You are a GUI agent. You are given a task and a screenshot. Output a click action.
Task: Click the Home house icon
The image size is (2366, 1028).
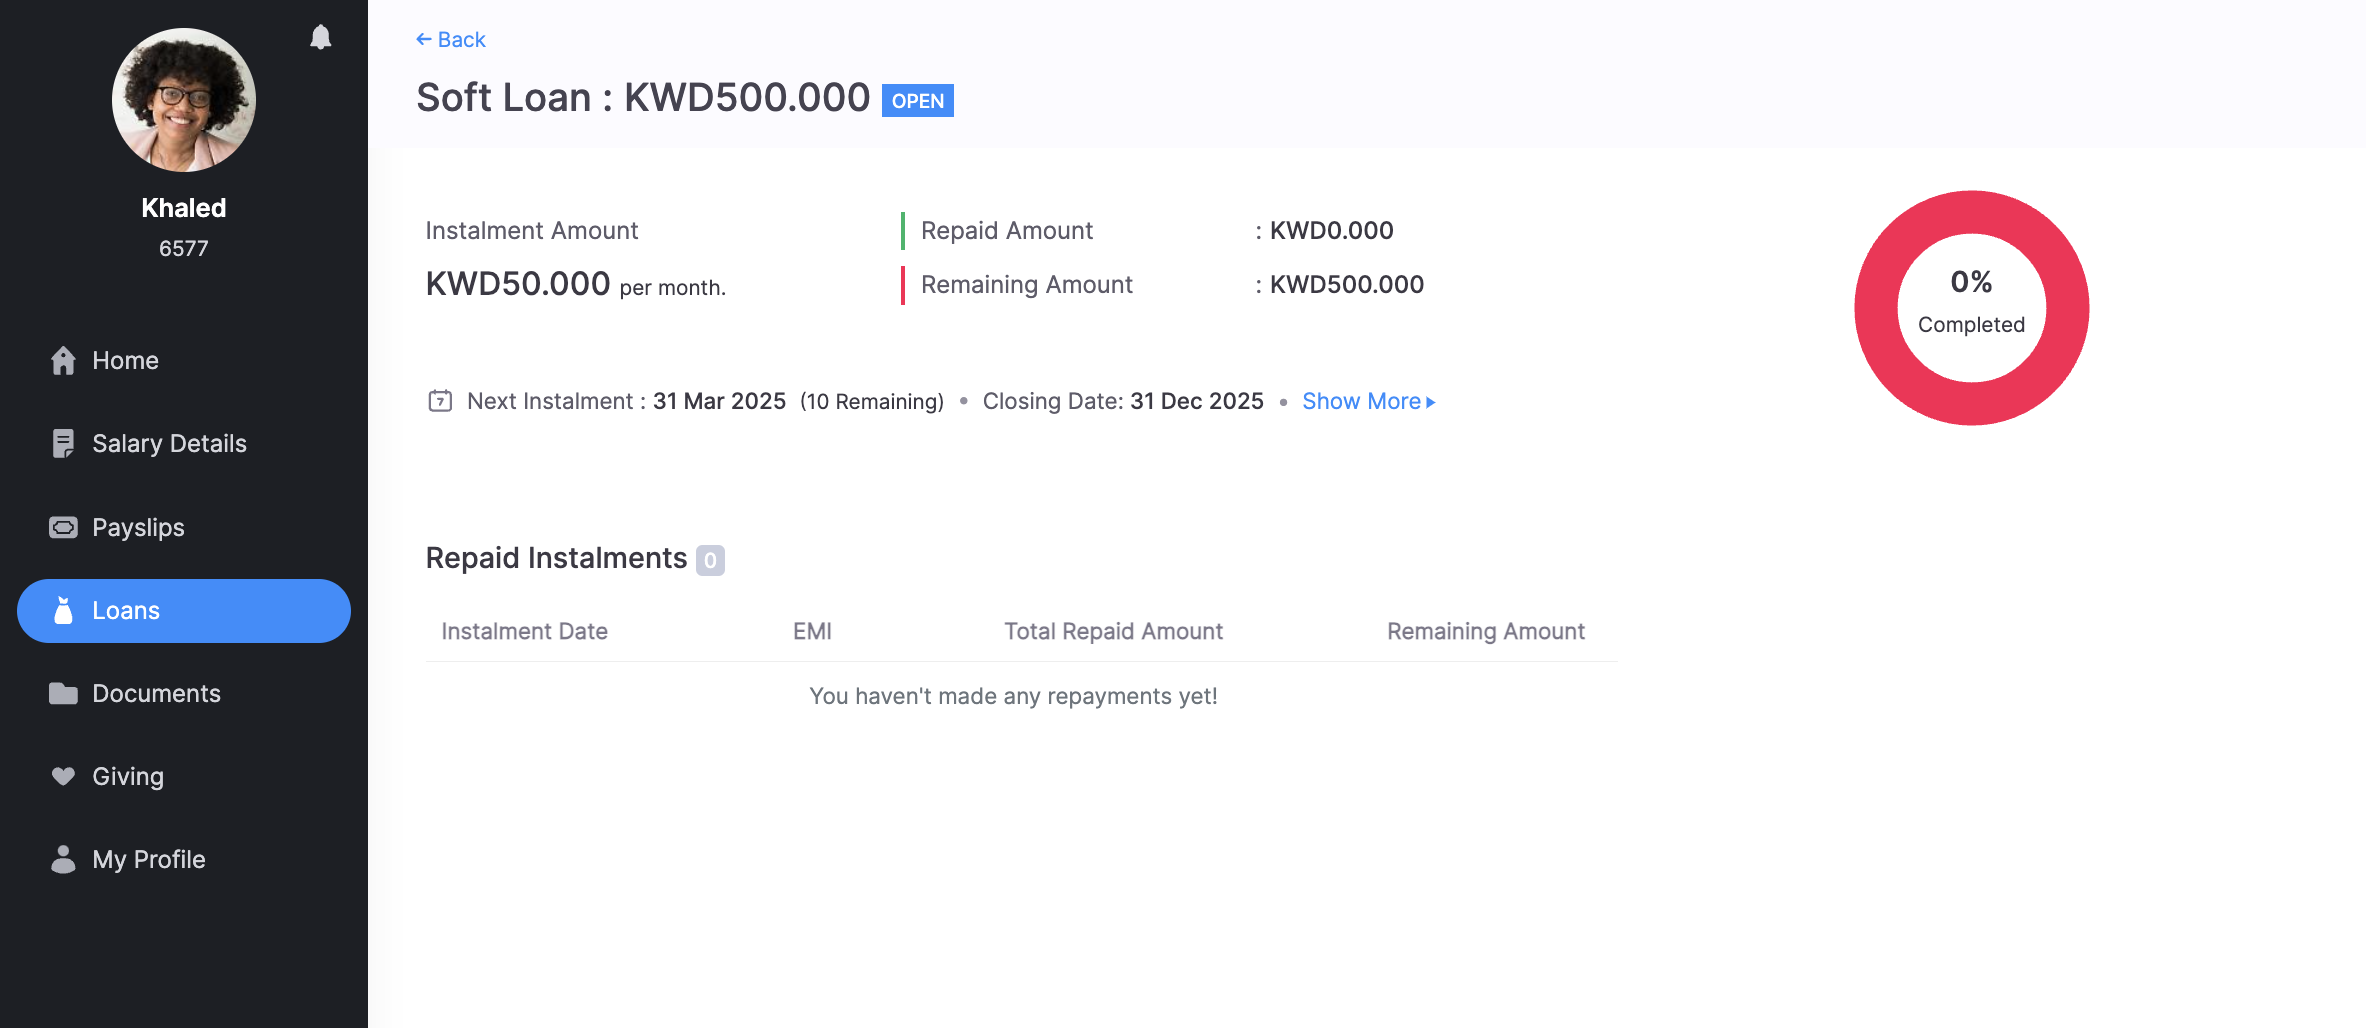coord(63,360)
